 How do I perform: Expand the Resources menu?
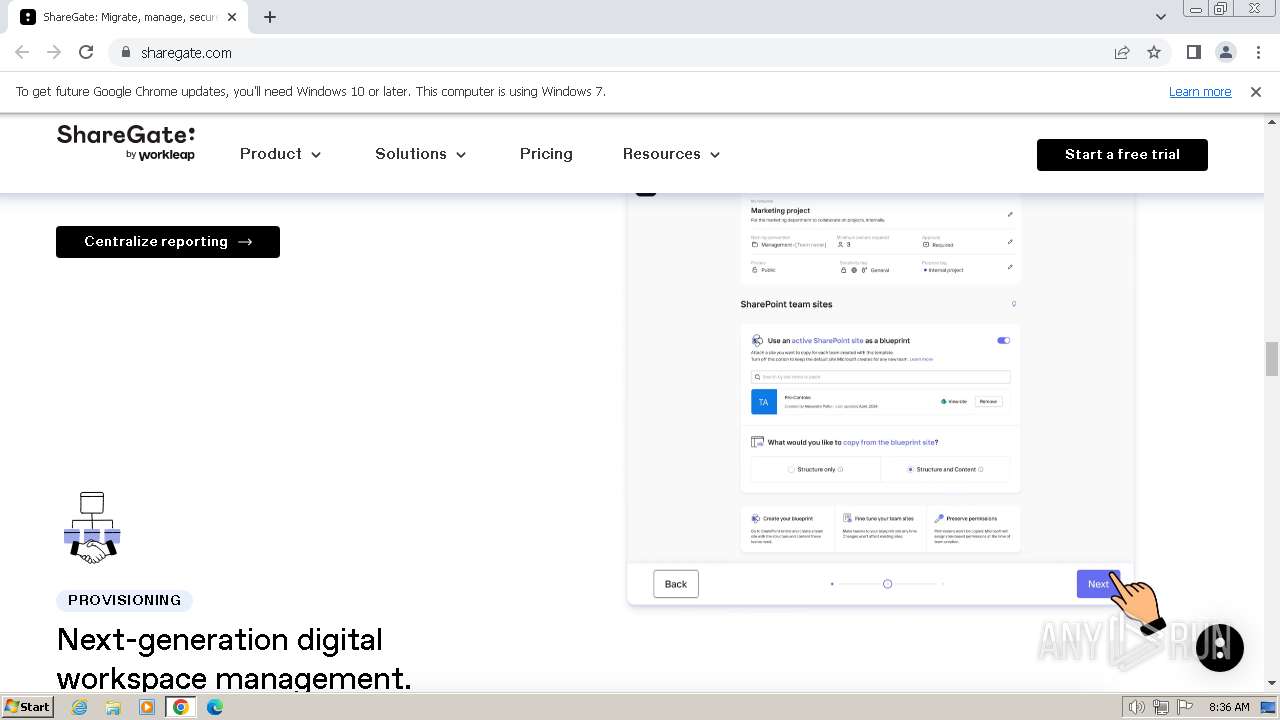pos(671,154)
